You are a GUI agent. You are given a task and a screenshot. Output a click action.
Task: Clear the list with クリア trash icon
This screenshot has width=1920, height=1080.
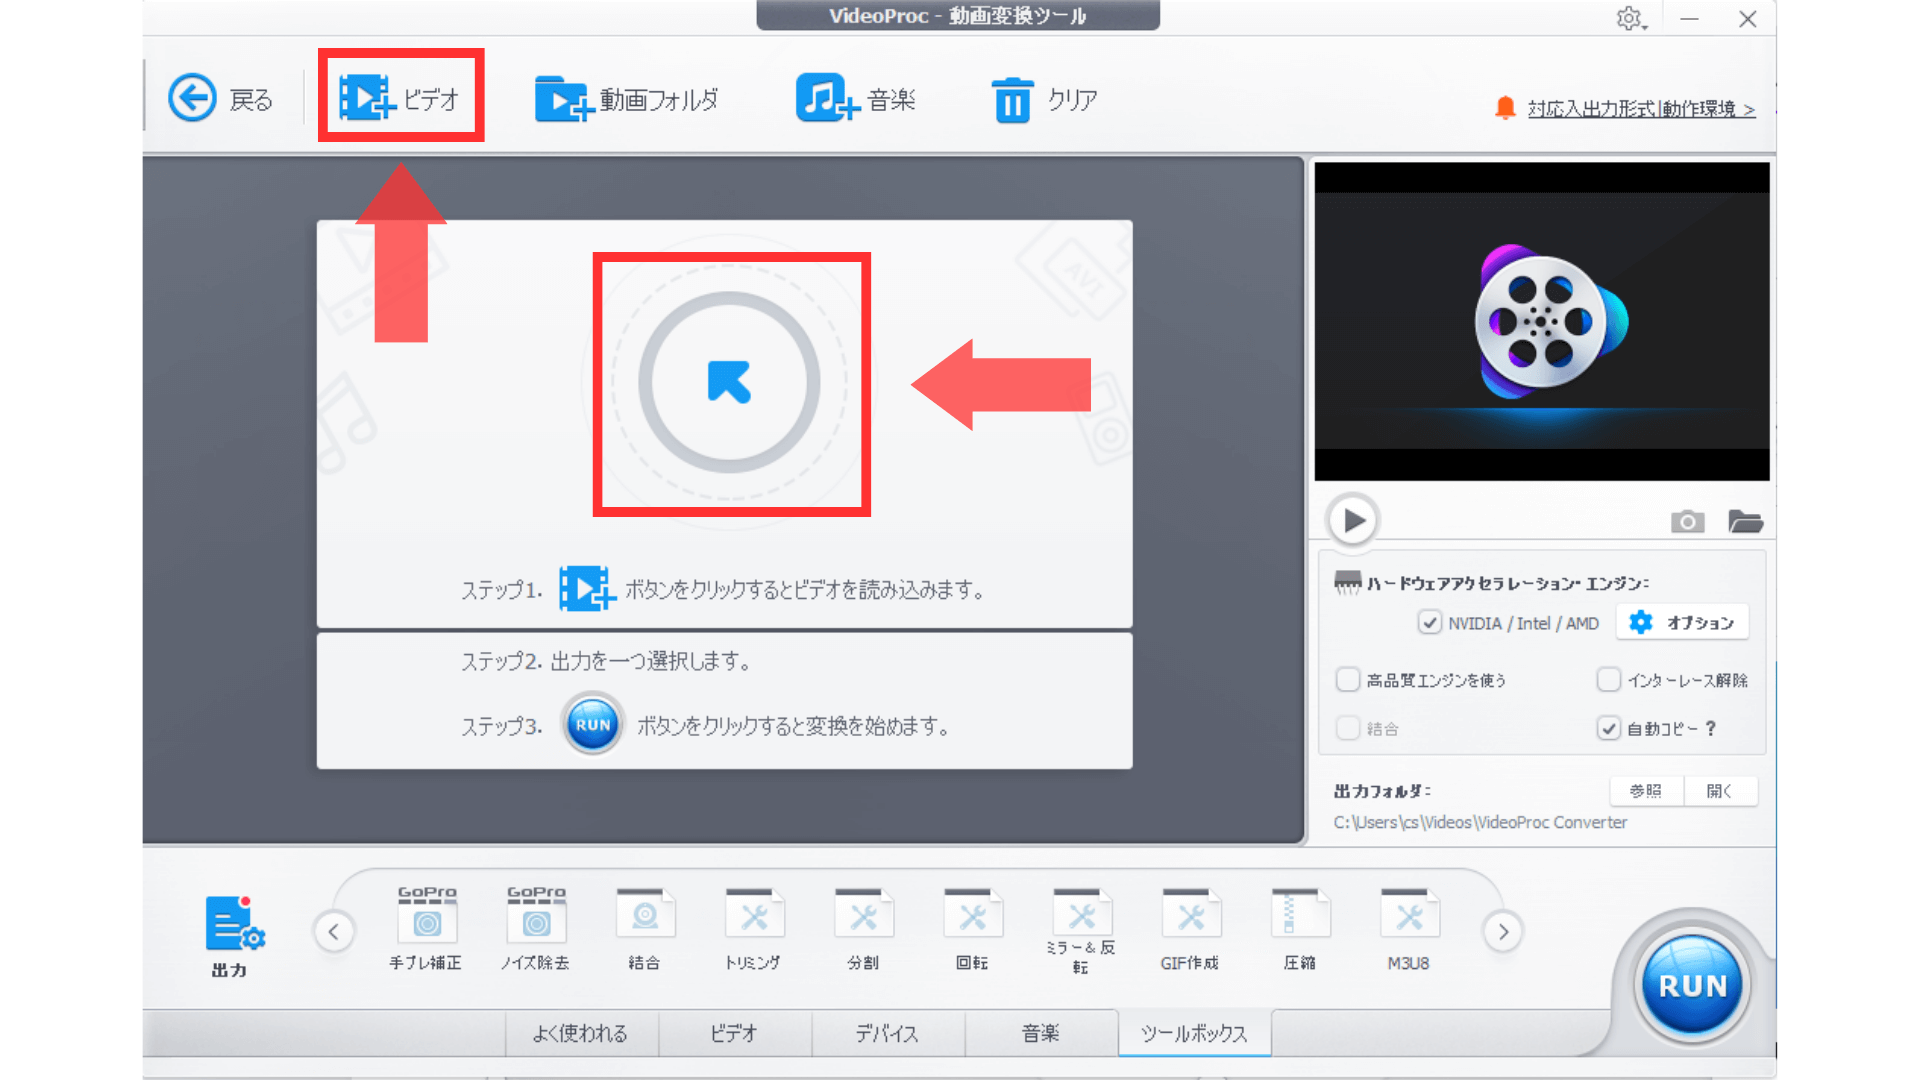coord(1044,99)
